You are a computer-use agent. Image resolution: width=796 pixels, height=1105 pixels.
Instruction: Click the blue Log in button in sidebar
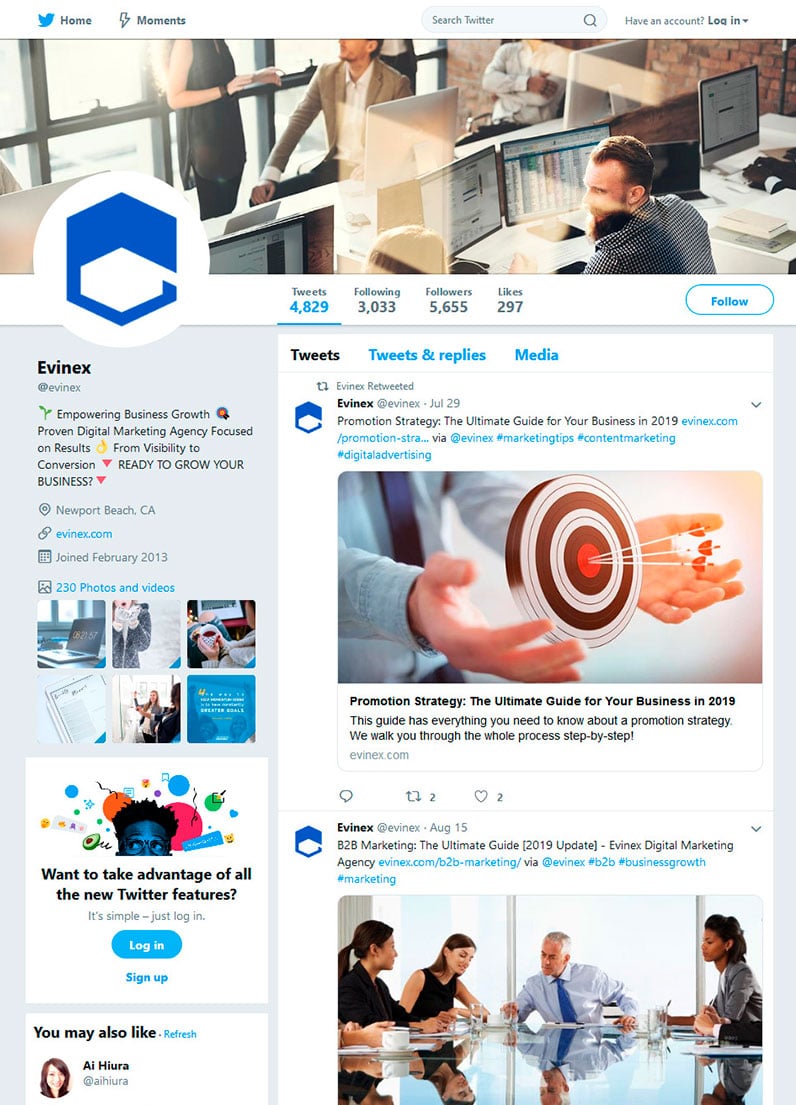(147, 945)
